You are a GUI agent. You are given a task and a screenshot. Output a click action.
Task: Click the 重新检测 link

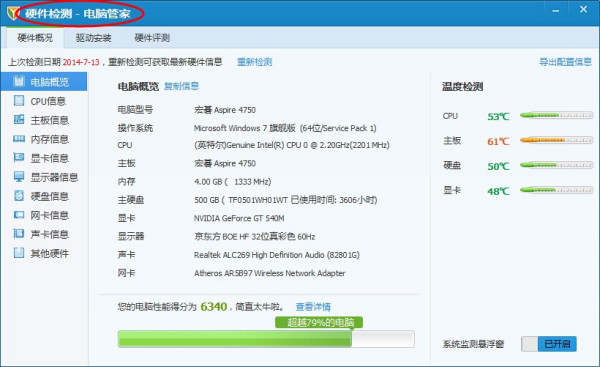pos(254,62)
